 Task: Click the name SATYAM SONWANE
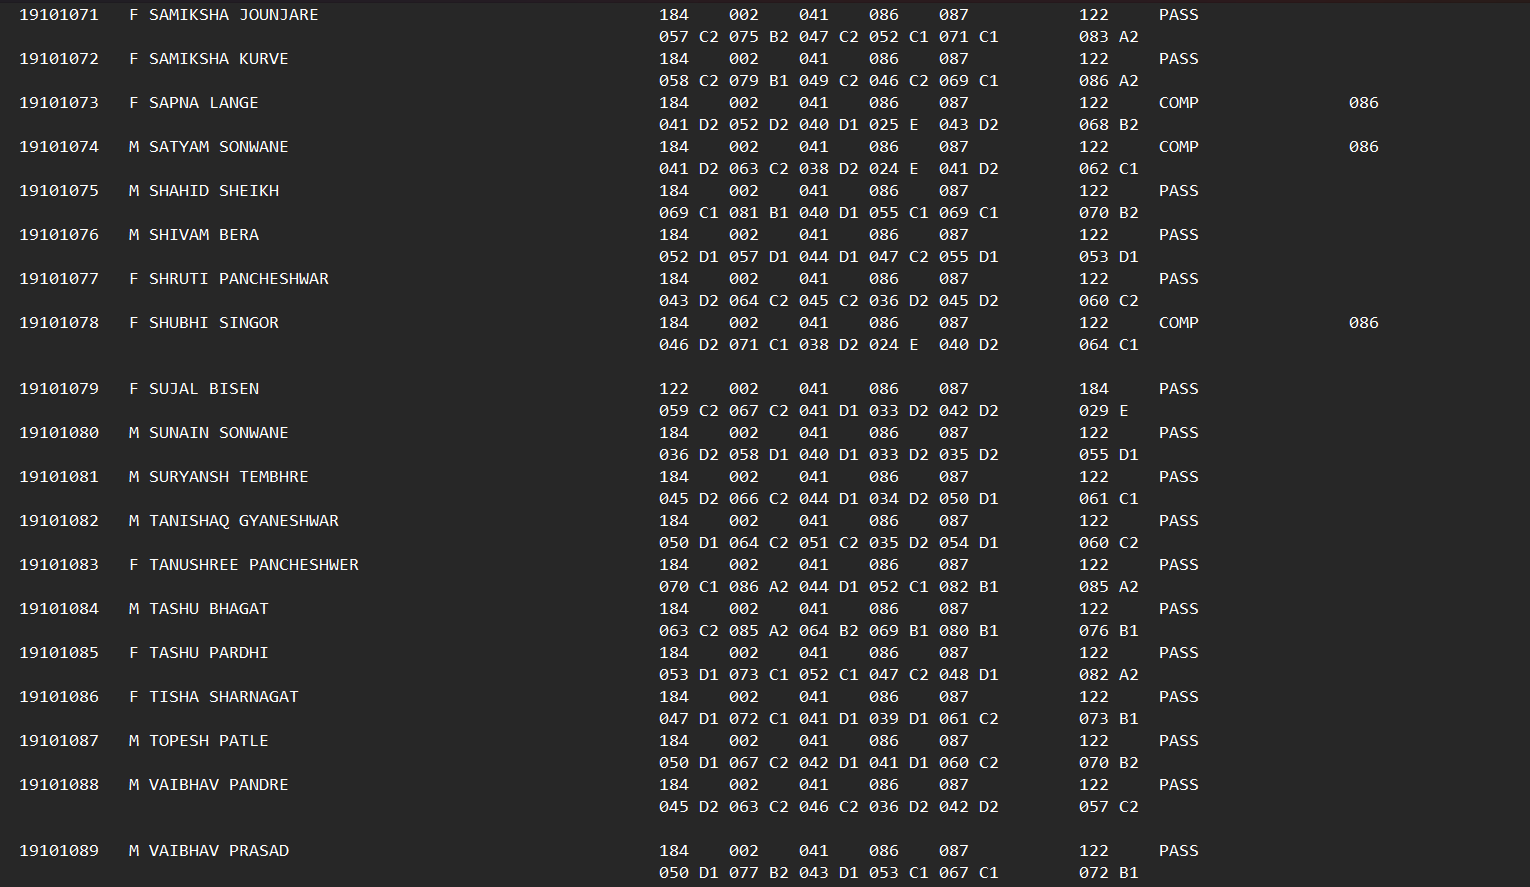[x=218, y=147]
